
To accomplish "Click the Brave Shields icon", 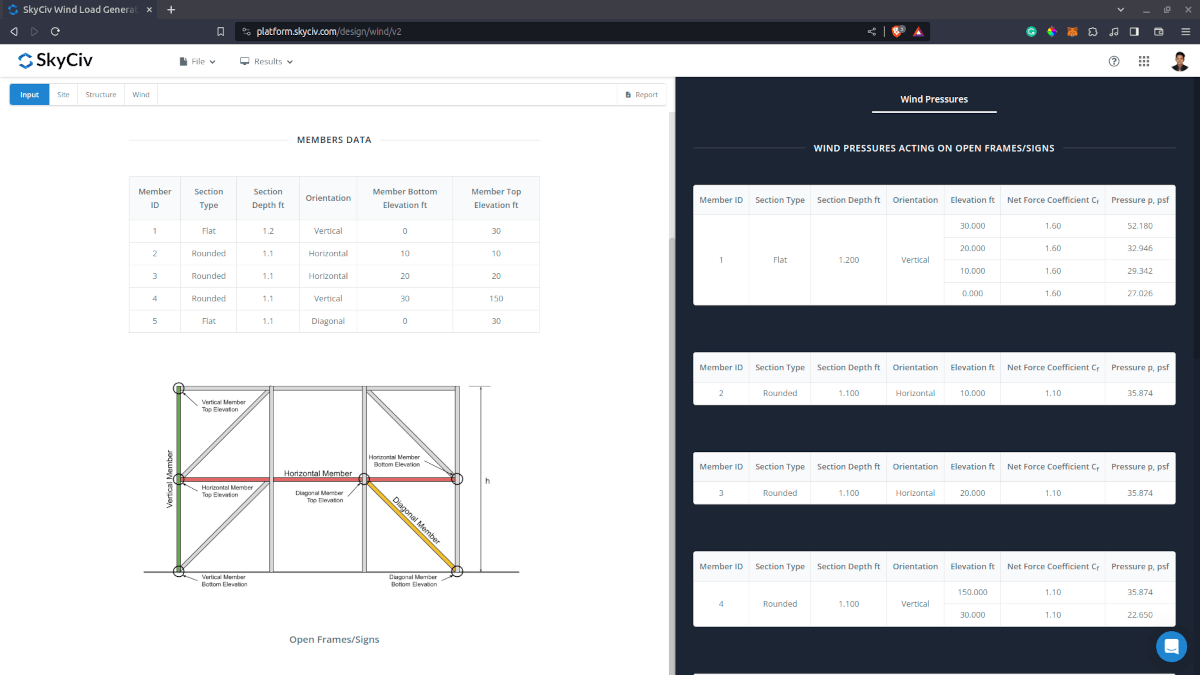I will coord(898,31).
